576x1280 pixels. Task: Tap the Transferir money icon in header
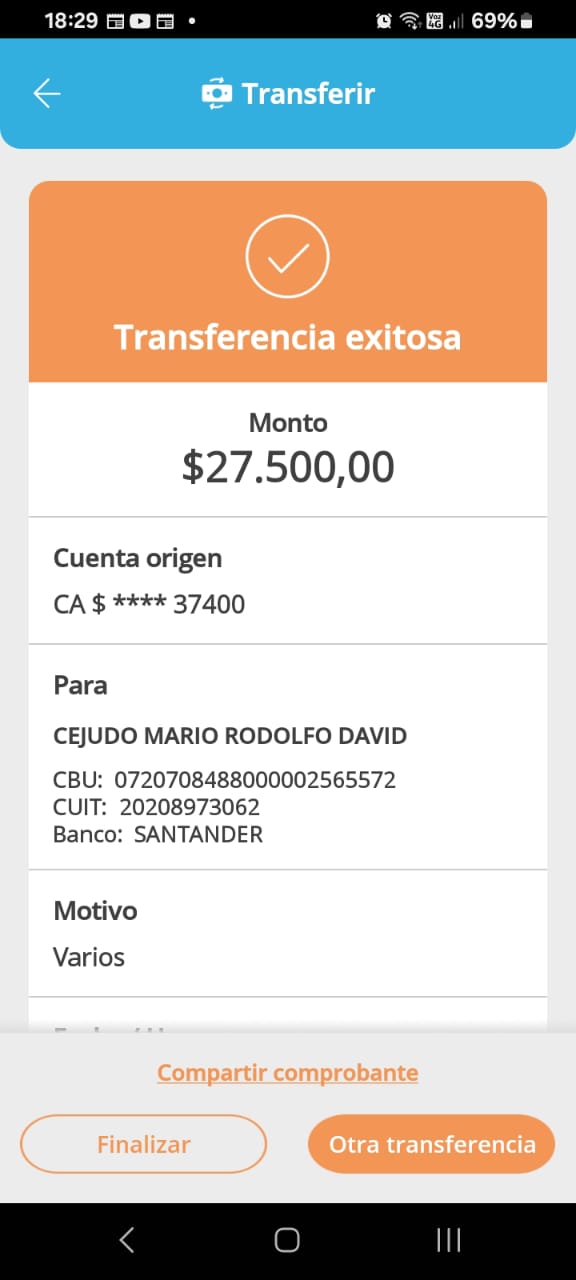pyautogui.click(x=216, y=94)
